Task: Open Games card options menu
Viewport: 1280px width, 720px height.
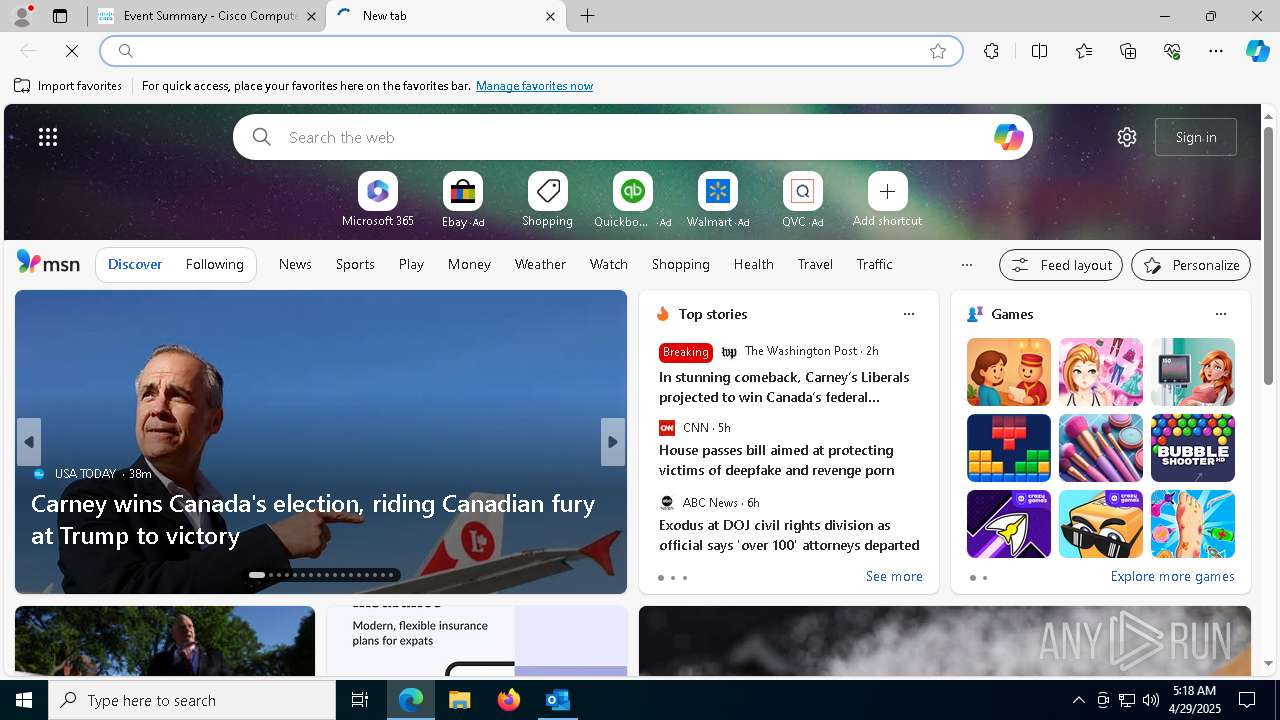Action: click(1220, 314)
